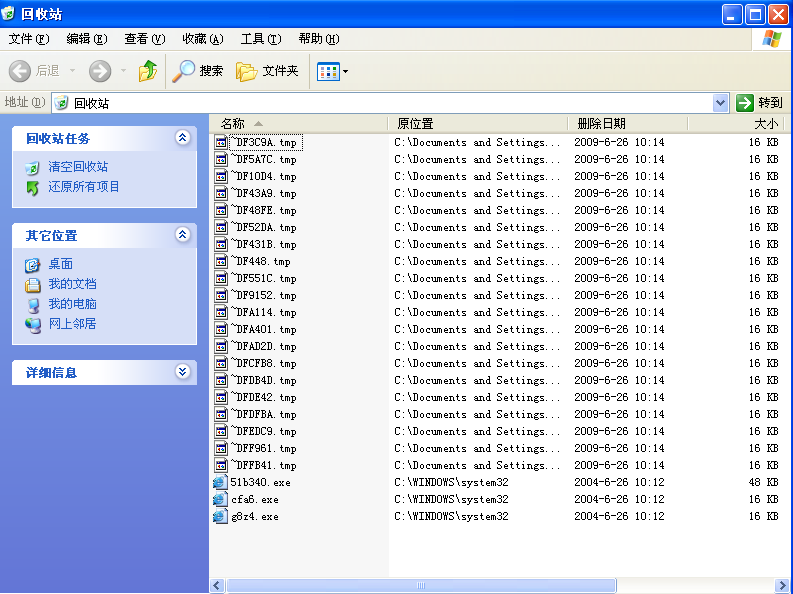
Task: Open 桌面 in other places
Action: (x=60, y=264)
